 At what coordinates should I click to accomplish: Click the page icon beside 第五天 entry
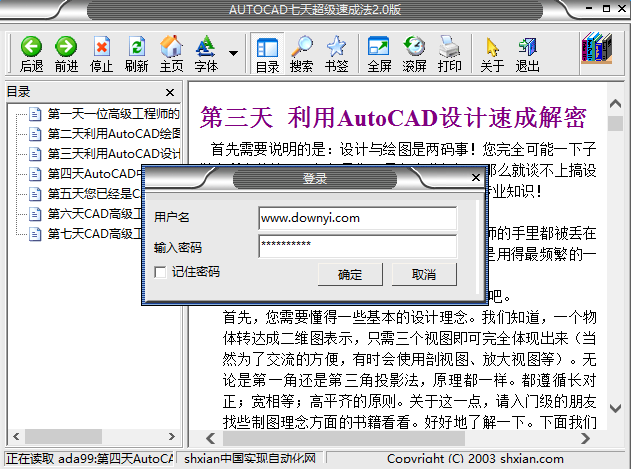point(35,194)
